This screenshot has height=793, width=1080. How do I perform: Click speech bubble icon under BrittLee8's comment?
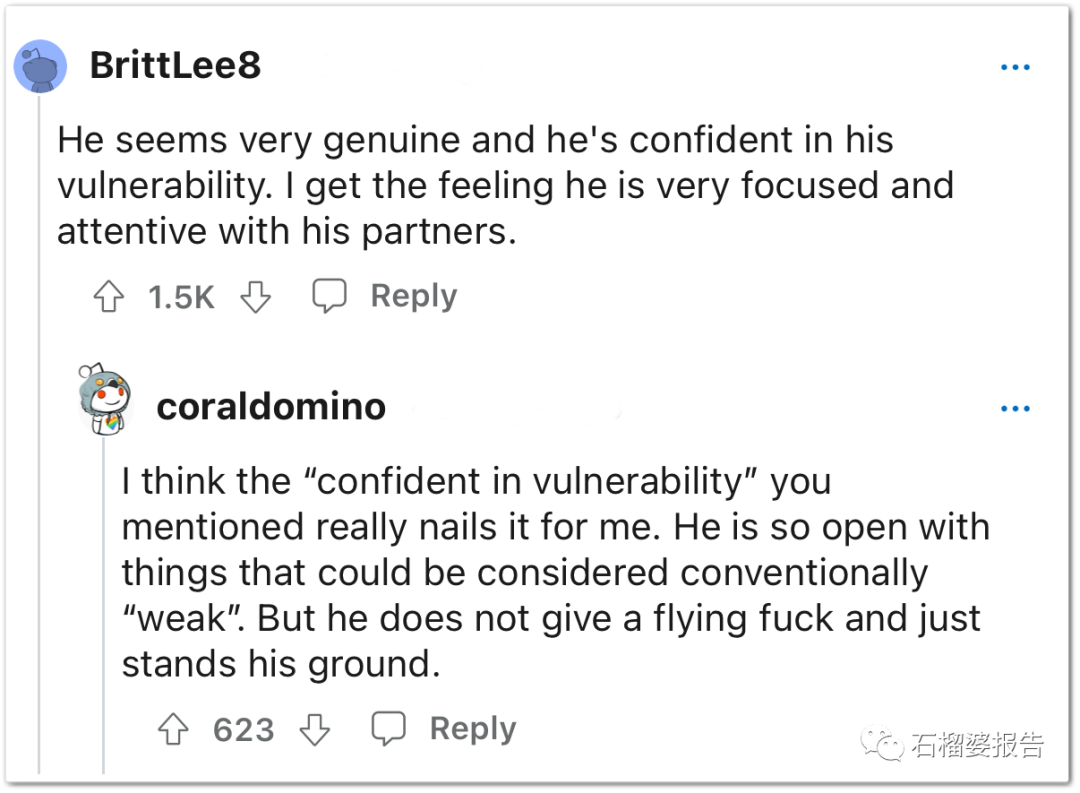(329, 296)
